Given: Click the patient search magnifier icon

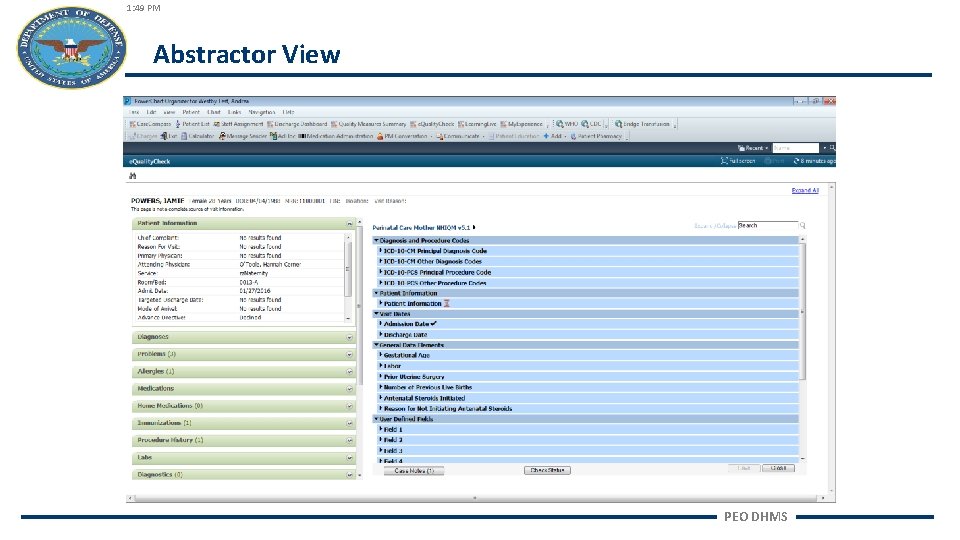Looking at the screenshot, I should tap(832, 148).
